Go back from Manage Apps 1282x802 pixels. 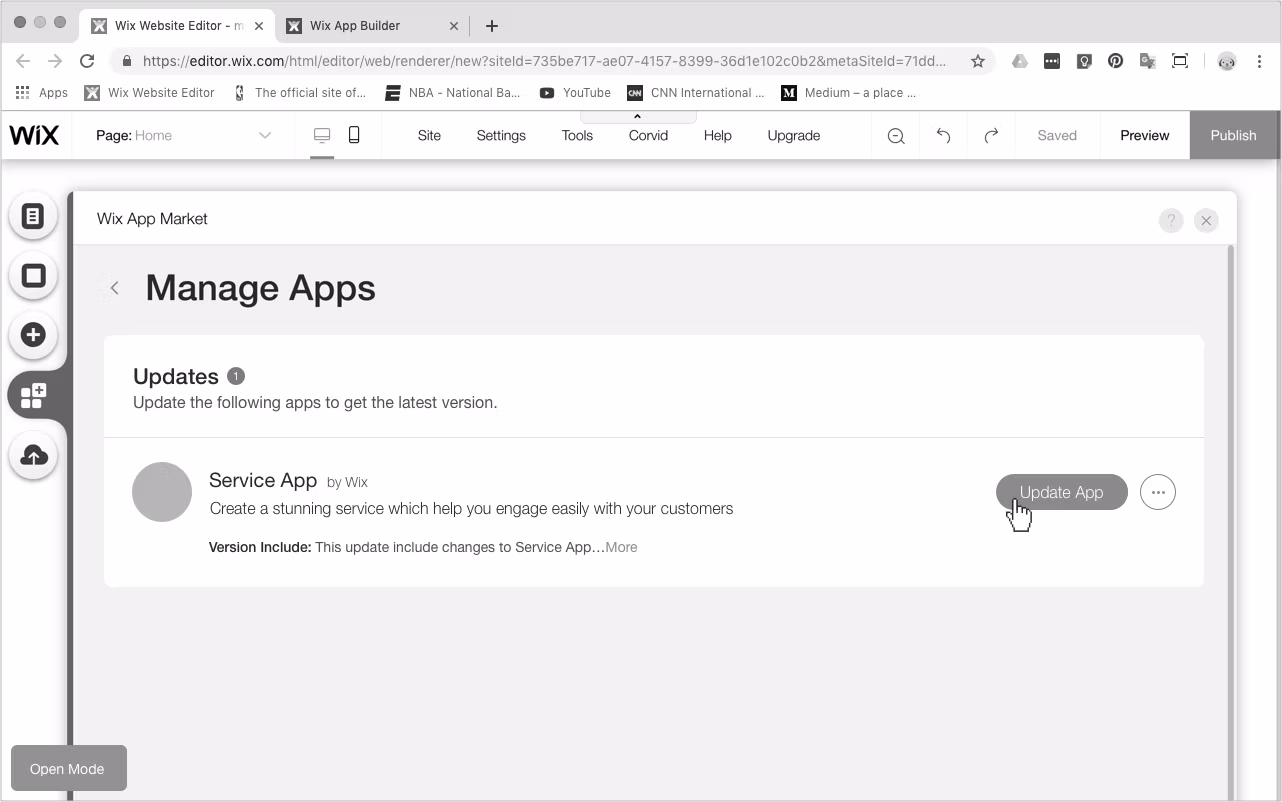(115, 288)
